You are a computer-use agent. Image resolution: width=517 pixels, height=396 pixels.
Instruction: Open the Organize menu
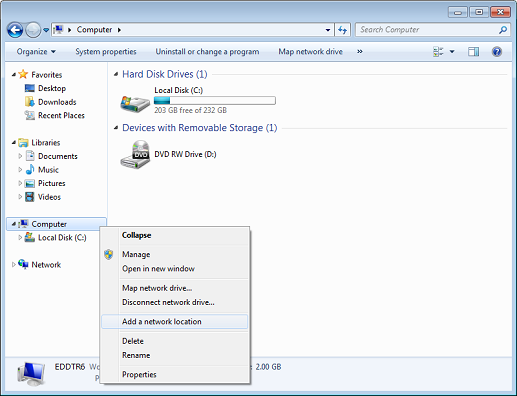[36, 52]
